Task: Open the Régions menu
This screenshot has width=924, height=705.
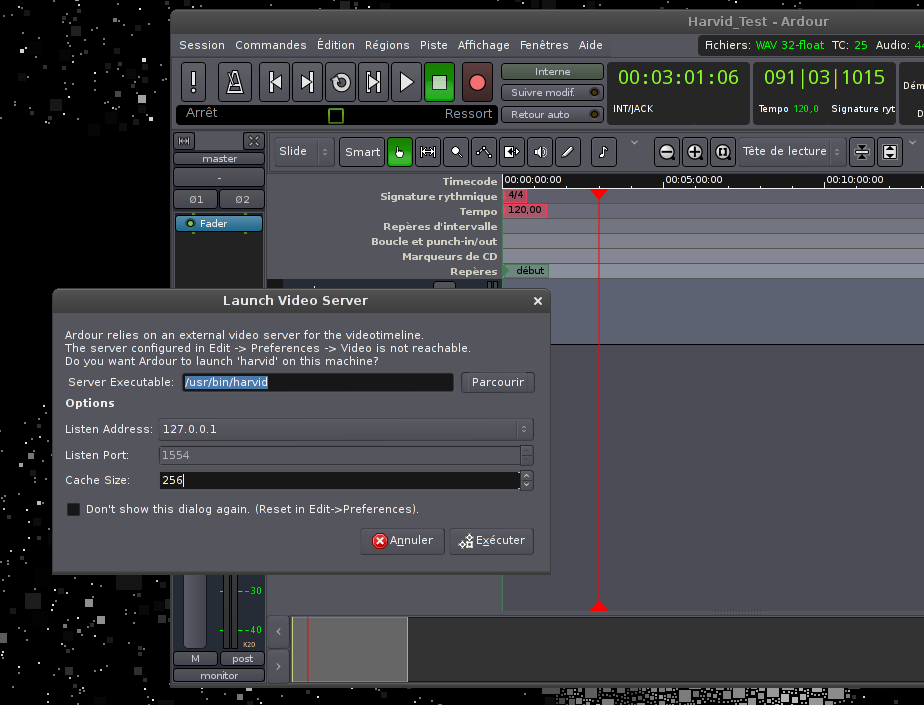Action: tap(387, 45)
